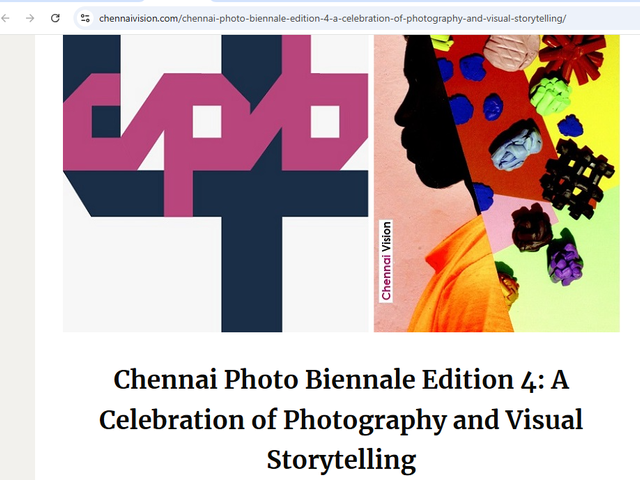Screen dimensions: 640x480
Task: Open the silhouette portrait collage image
Action: click(497, 183)
